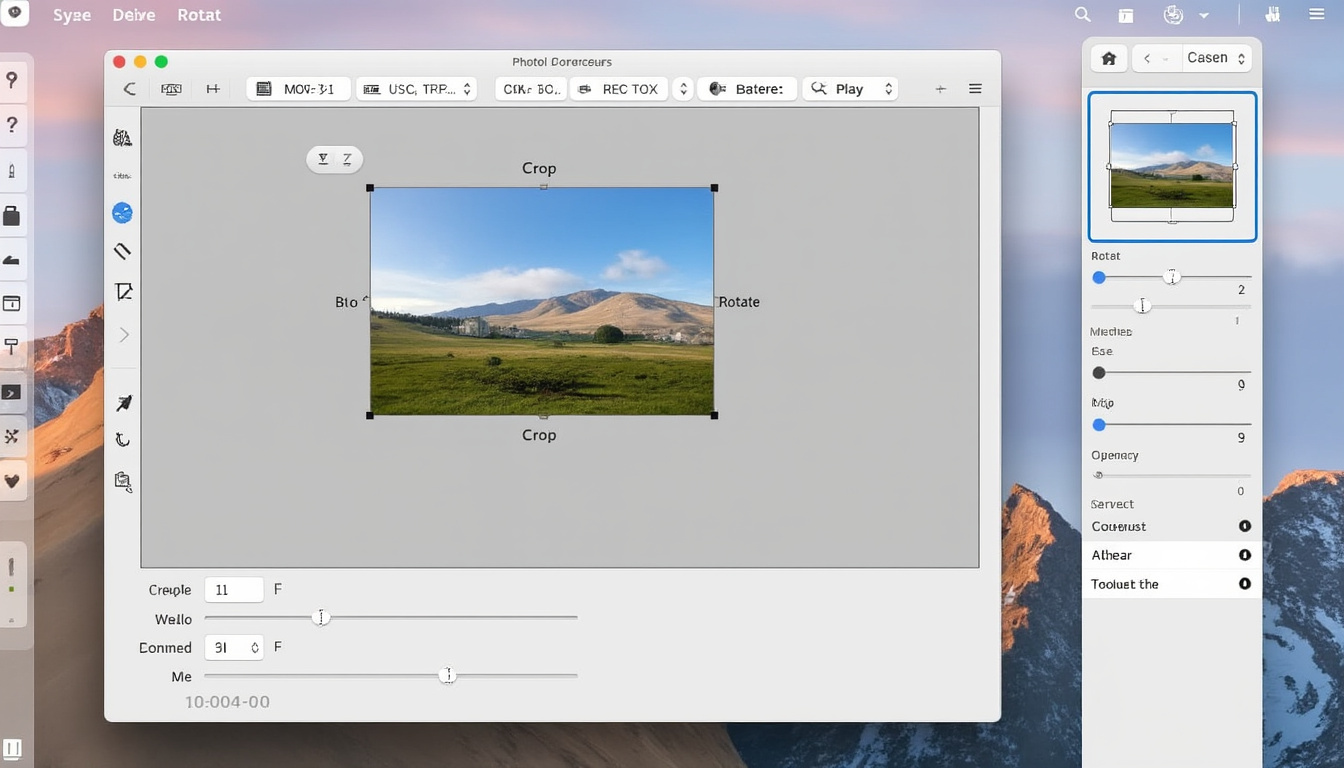
Task: Click the Crop label above the photo
Action: (x=539, y=169)
